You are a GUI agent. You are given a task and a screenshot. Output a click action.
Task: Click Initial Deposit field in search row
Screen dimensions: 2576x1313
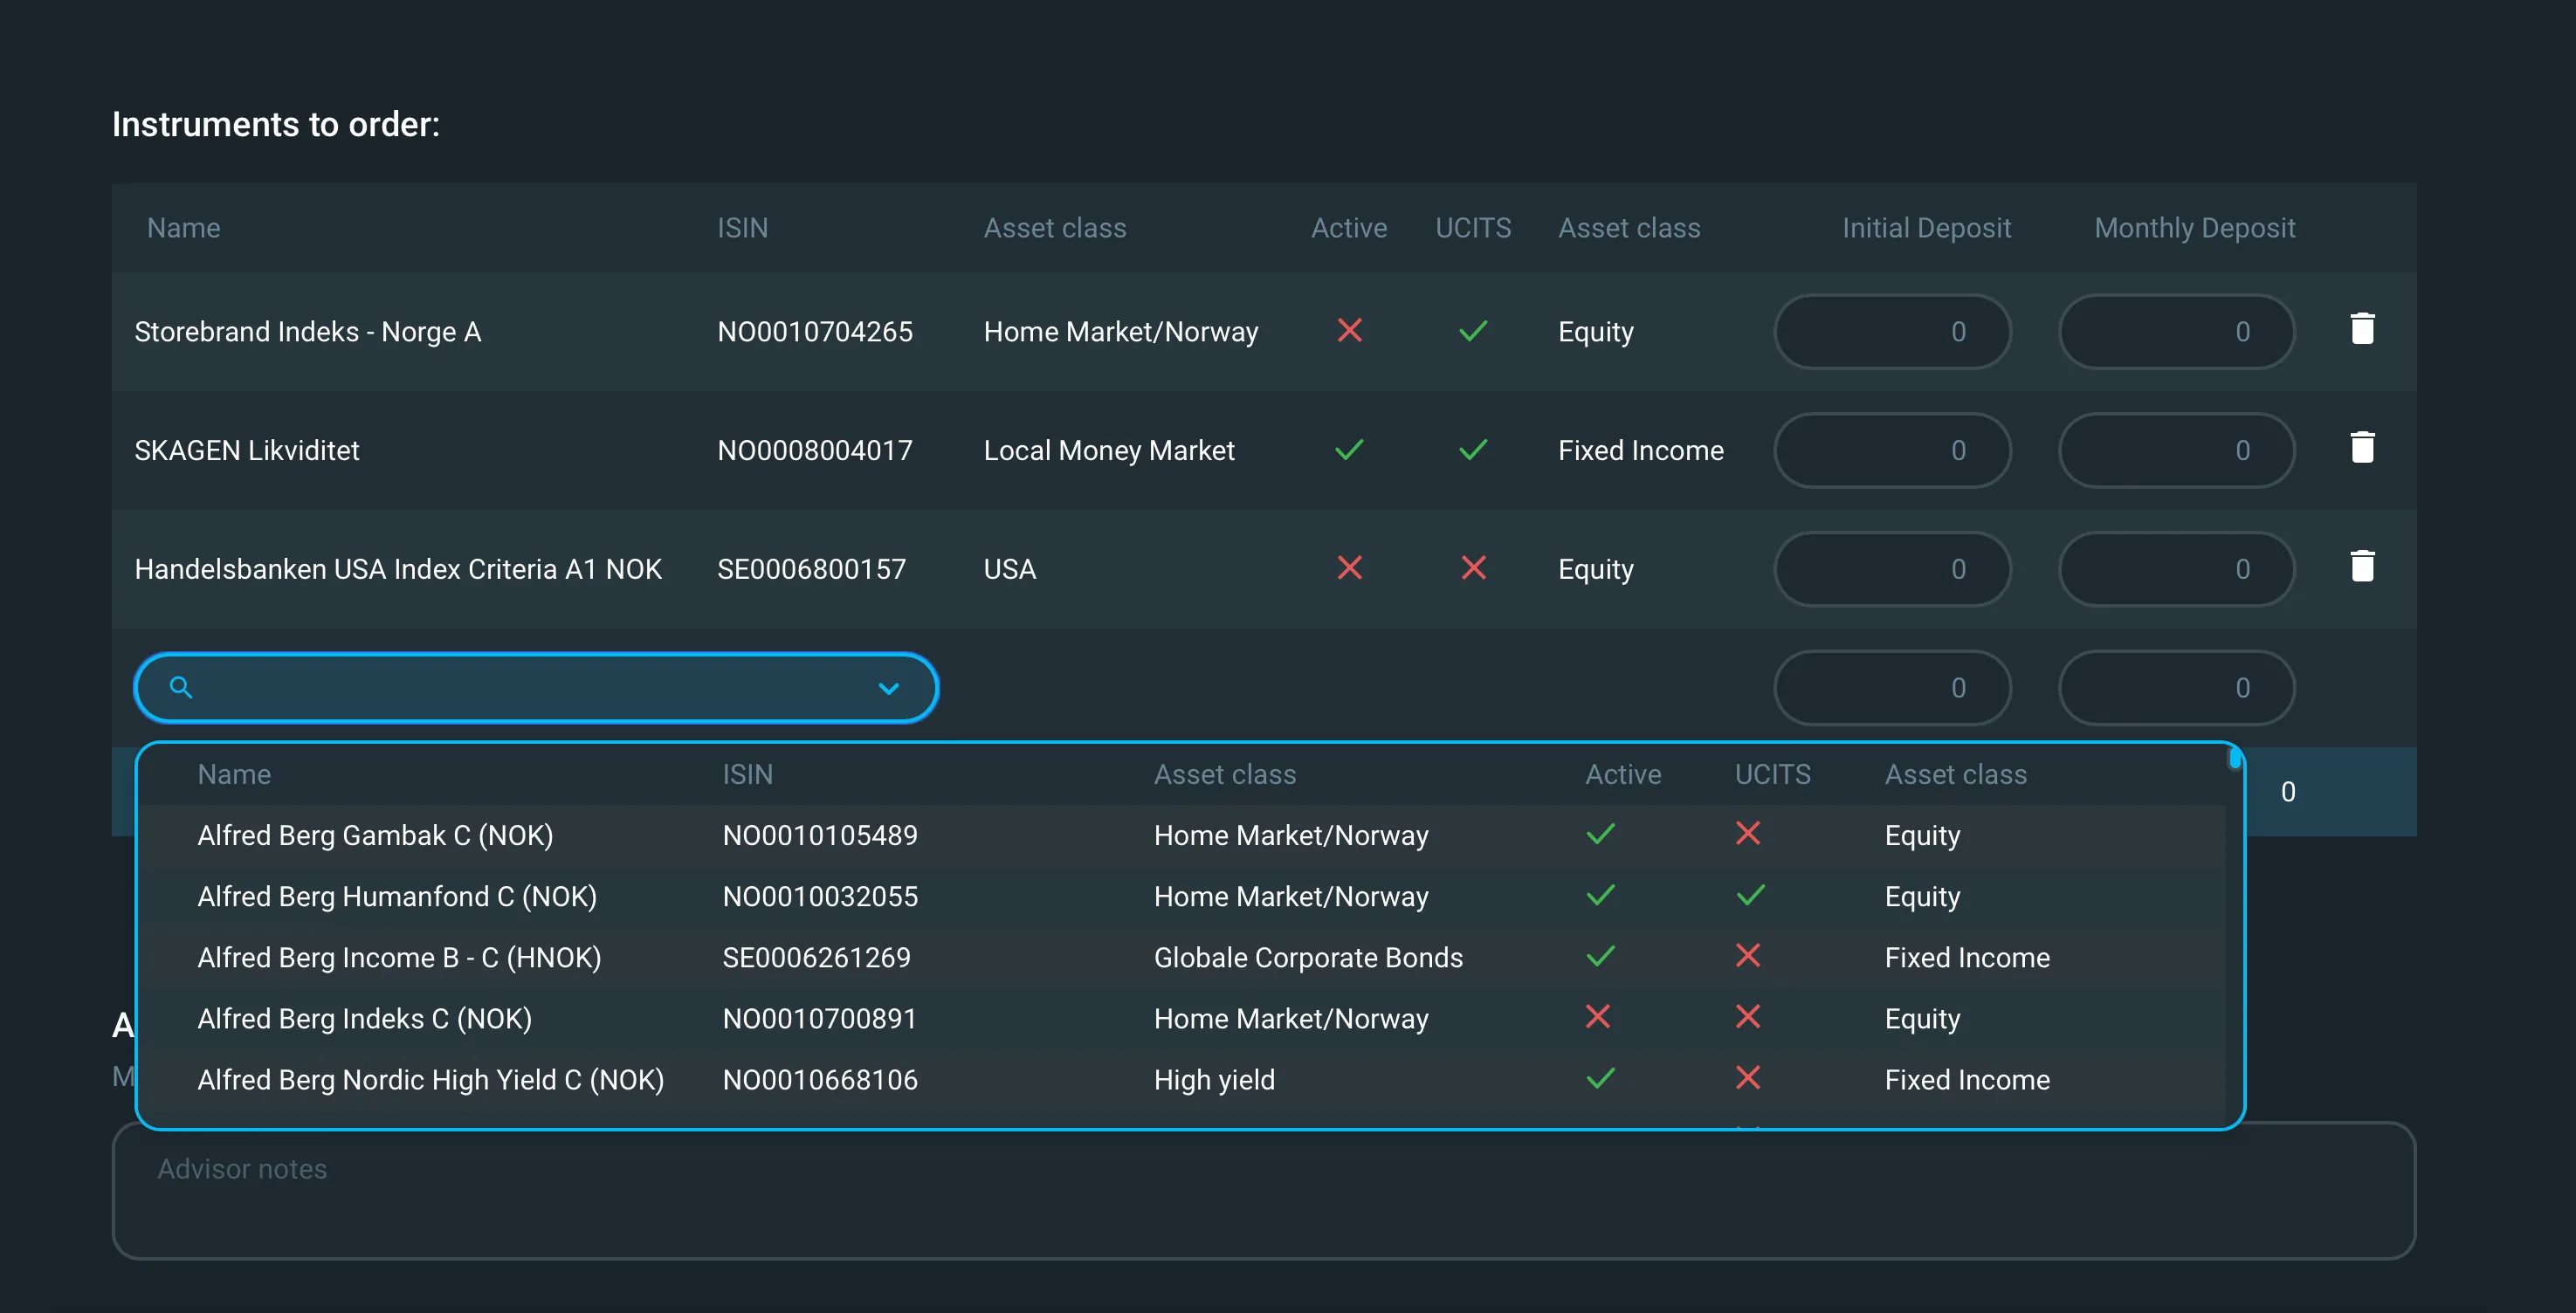pos(1892,688)
